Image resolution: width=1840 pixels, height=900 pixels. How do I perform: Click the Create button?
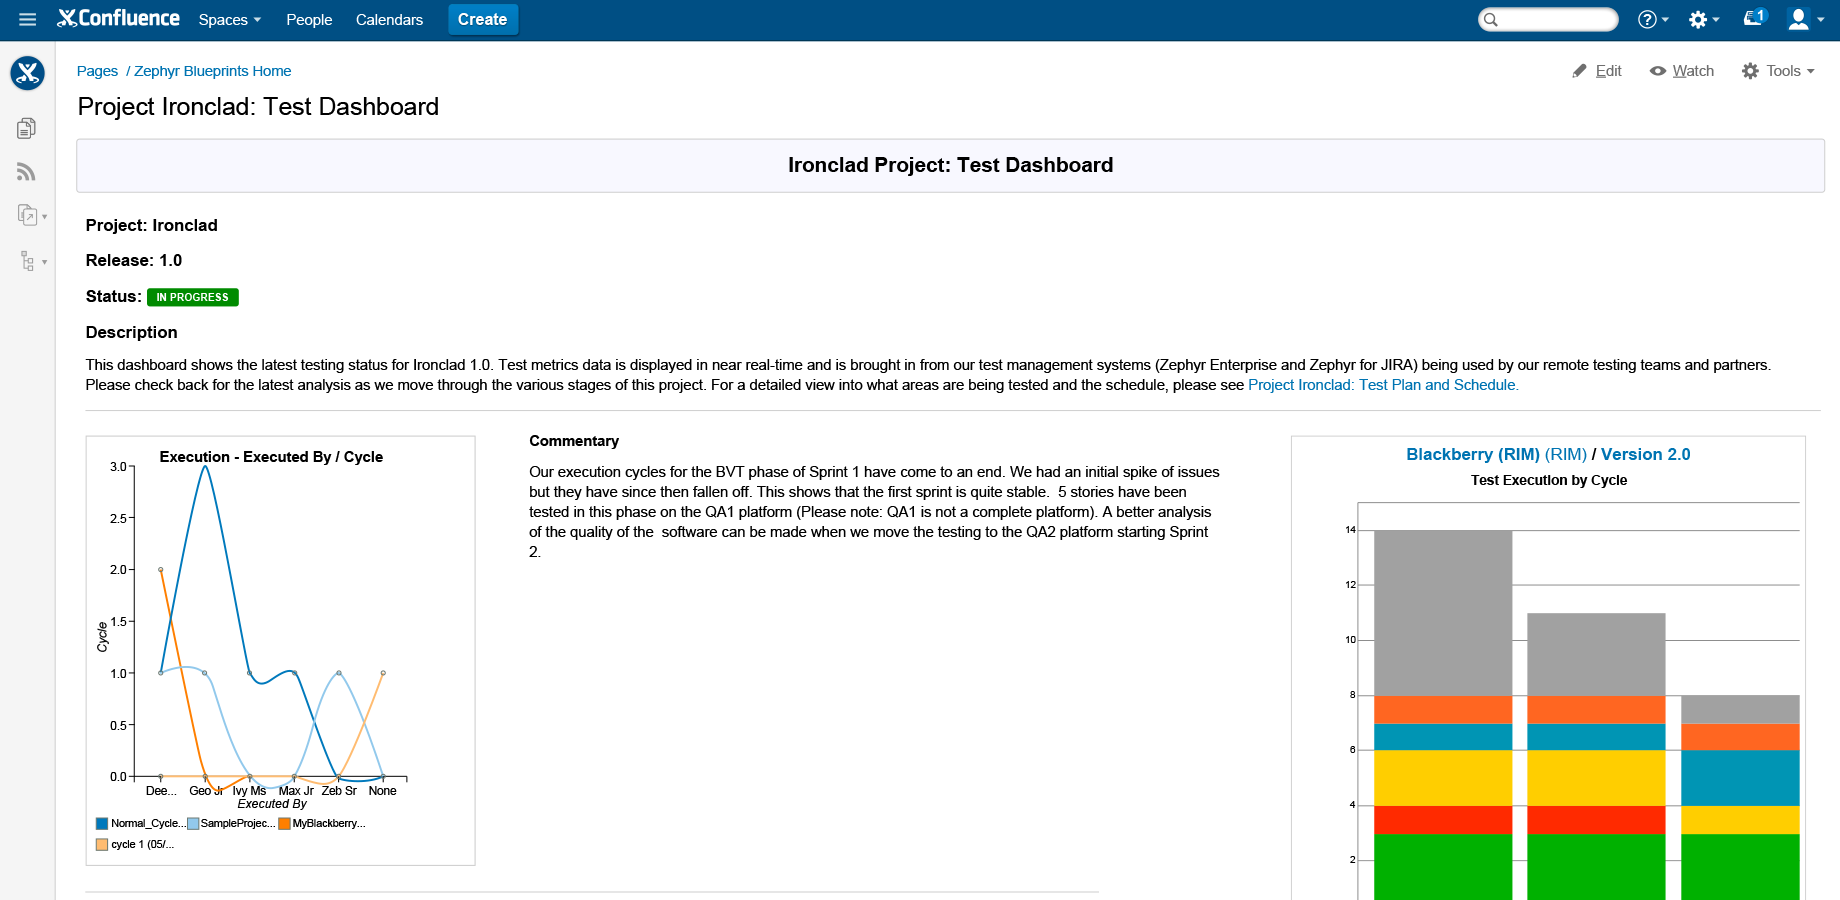[483, 19]
